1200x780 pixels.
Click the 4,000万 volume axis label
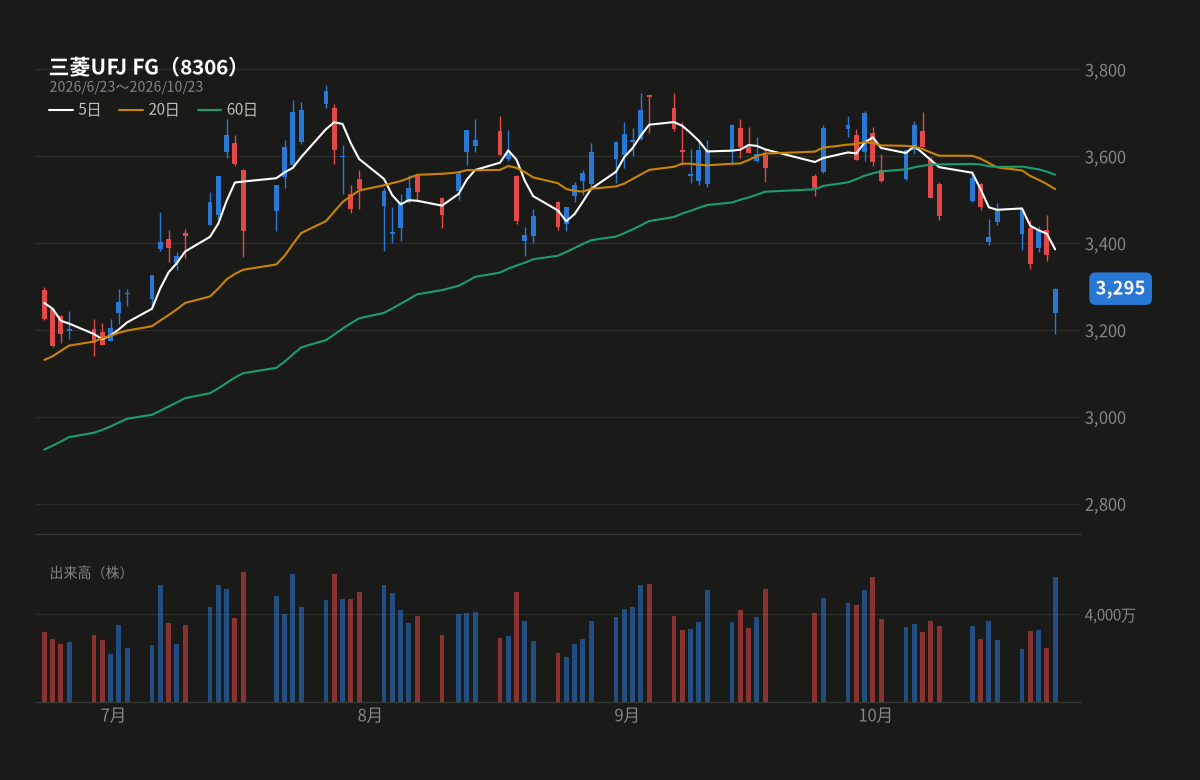point(1110,615)
